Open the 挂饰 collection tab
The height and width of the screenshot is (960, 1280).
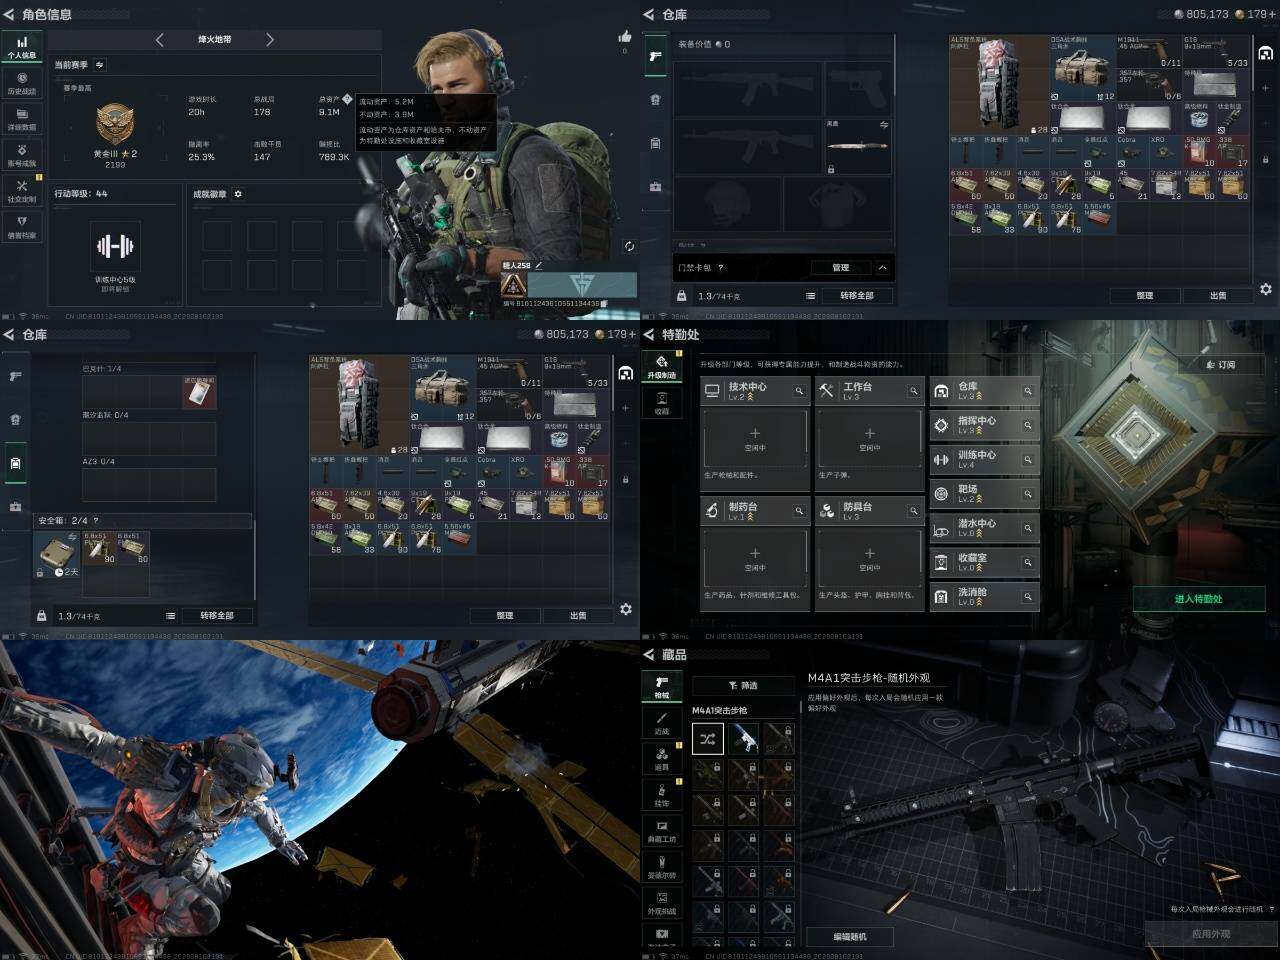pos(661,795)
